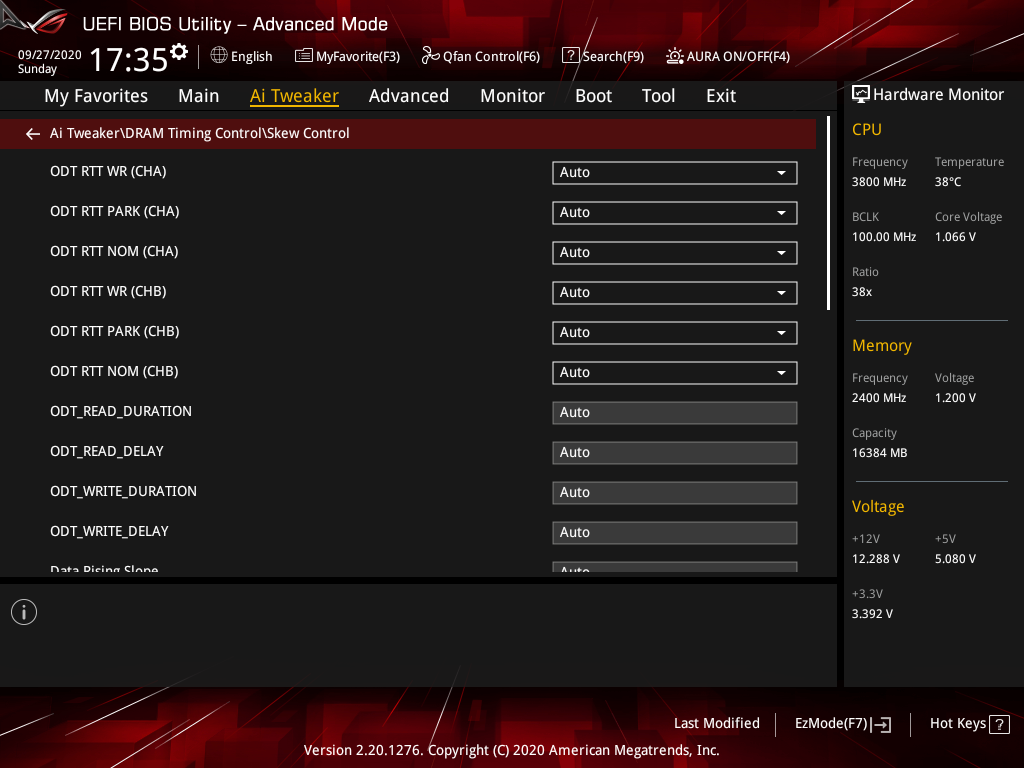The image size is (1024, 768).
Task: Open Search(F9)
Action: click(x=603, y=56)
